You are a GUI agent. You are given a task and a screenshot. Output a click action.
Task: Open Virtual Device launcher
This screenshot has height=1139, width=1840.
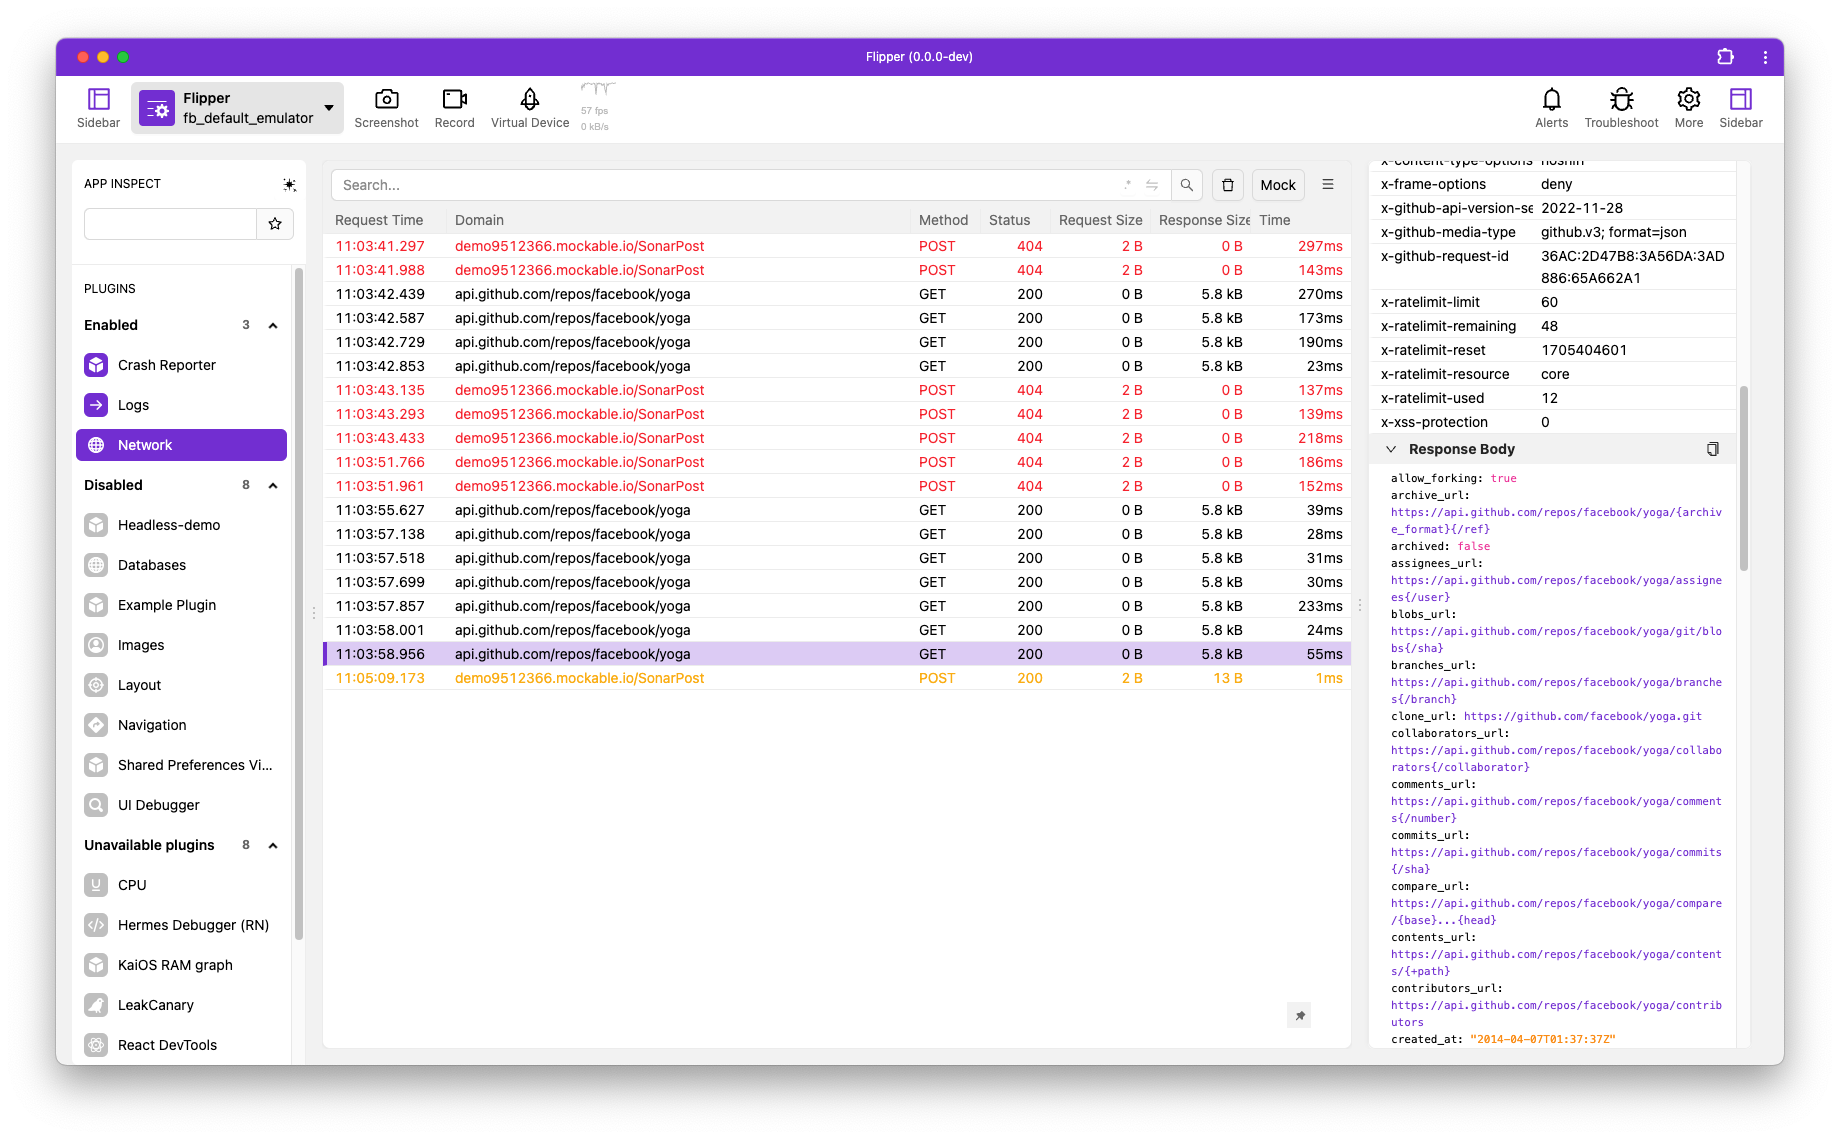530,108
